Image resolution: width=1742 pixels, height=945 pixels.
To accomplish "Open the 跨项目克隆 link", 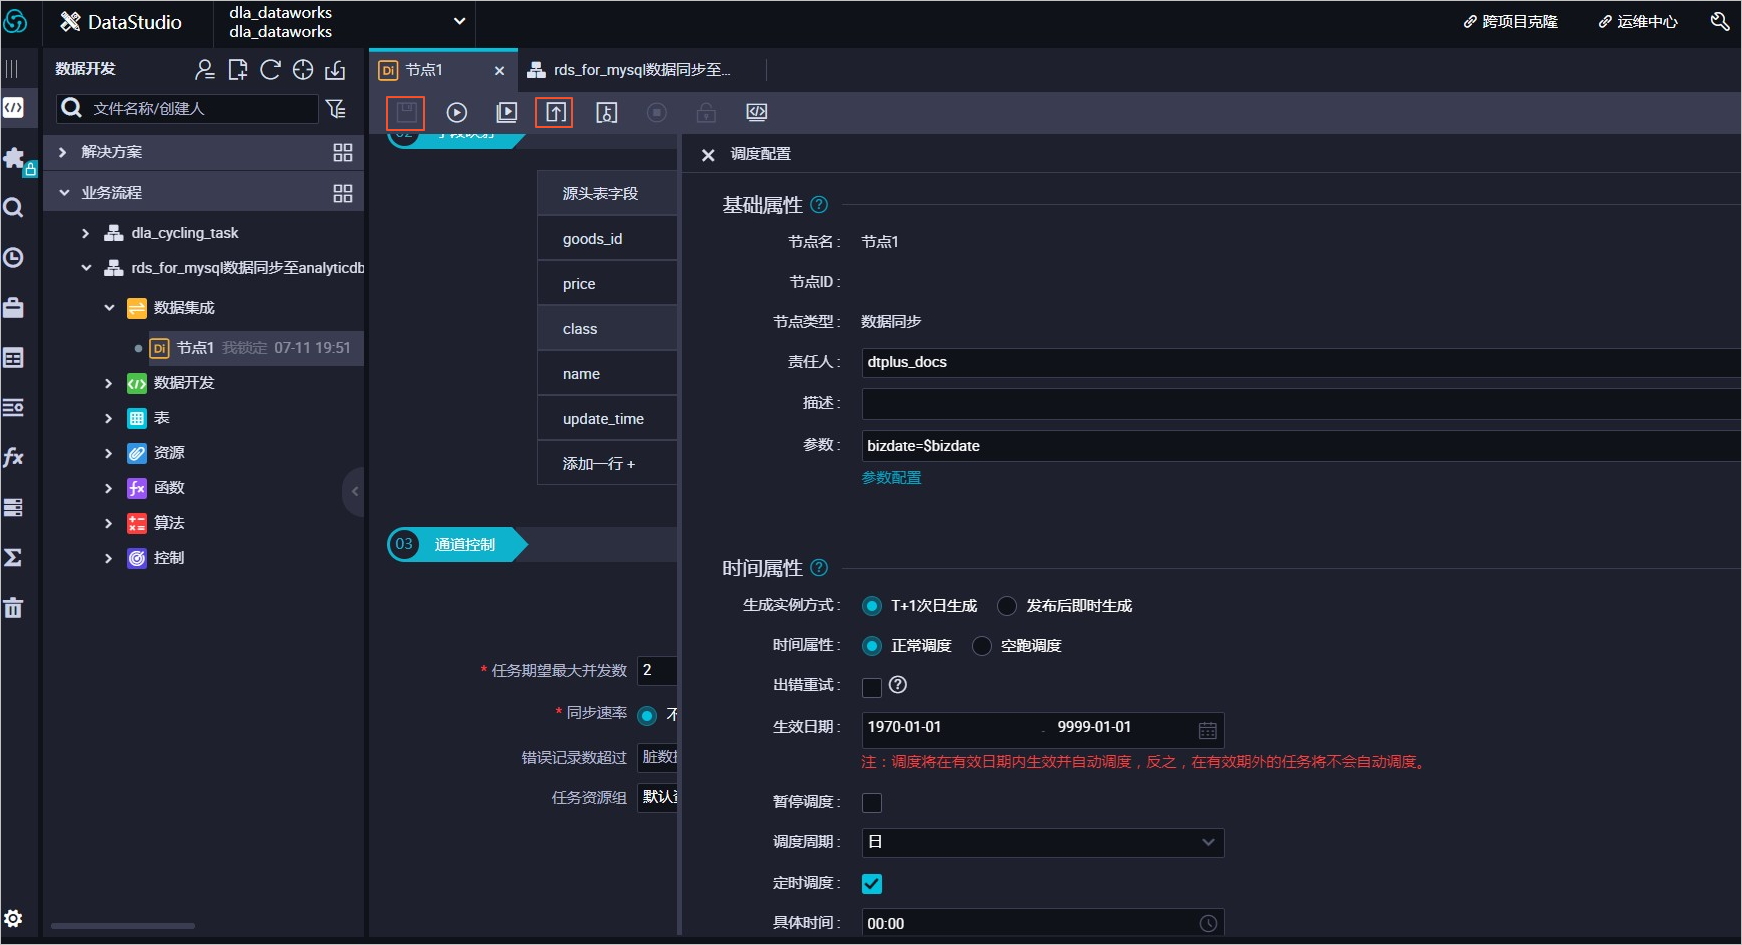I will click(1510, 21).
